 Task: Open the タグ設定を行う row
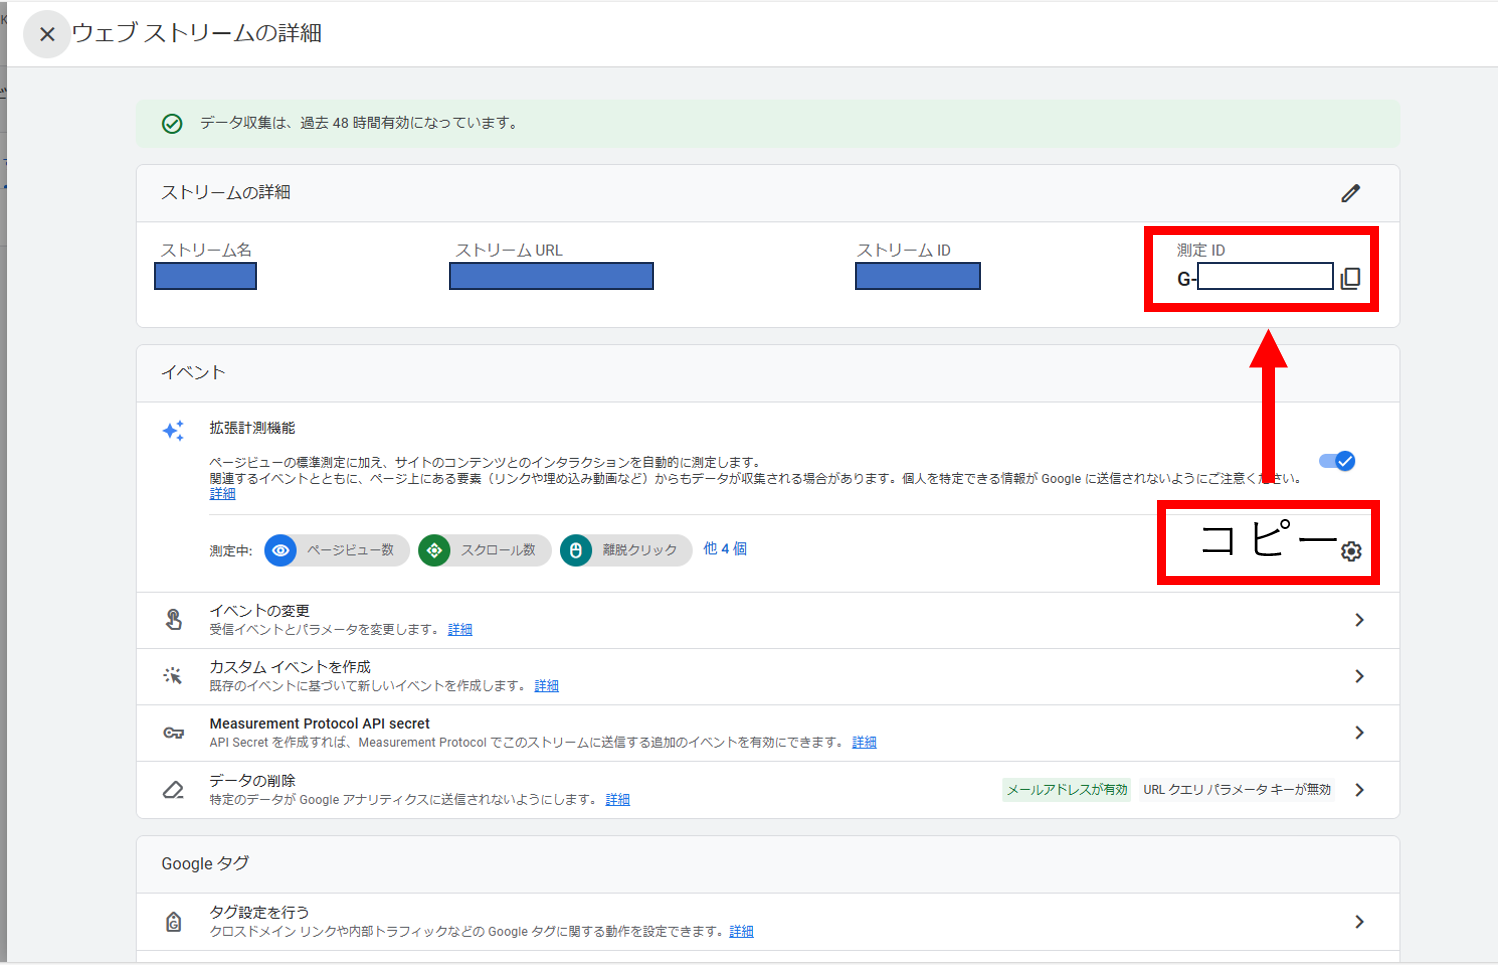pyautogui.click(x=1359, y=922)
